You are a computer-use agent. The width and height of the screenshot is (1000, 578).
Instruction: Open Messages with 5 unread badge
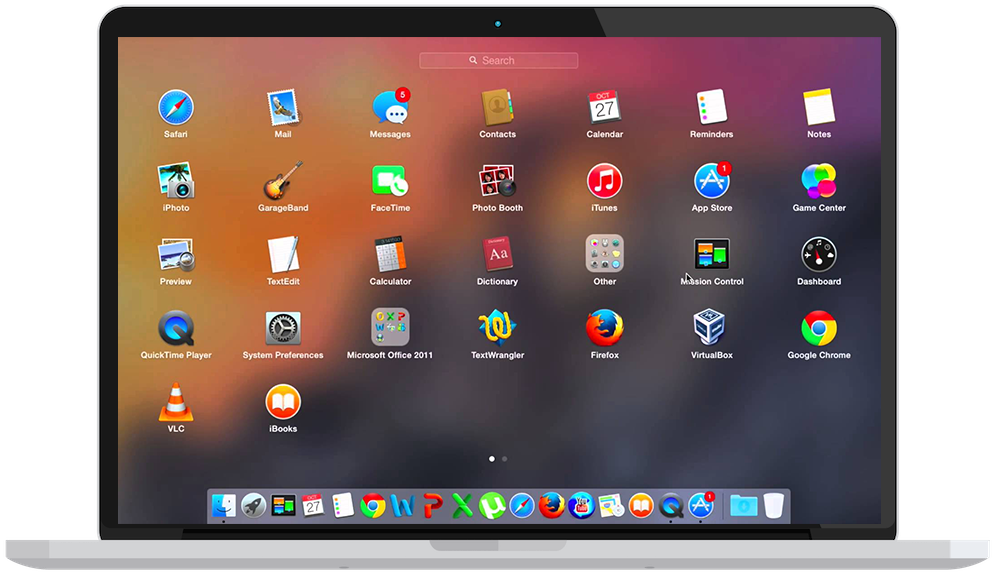(390, 108)
